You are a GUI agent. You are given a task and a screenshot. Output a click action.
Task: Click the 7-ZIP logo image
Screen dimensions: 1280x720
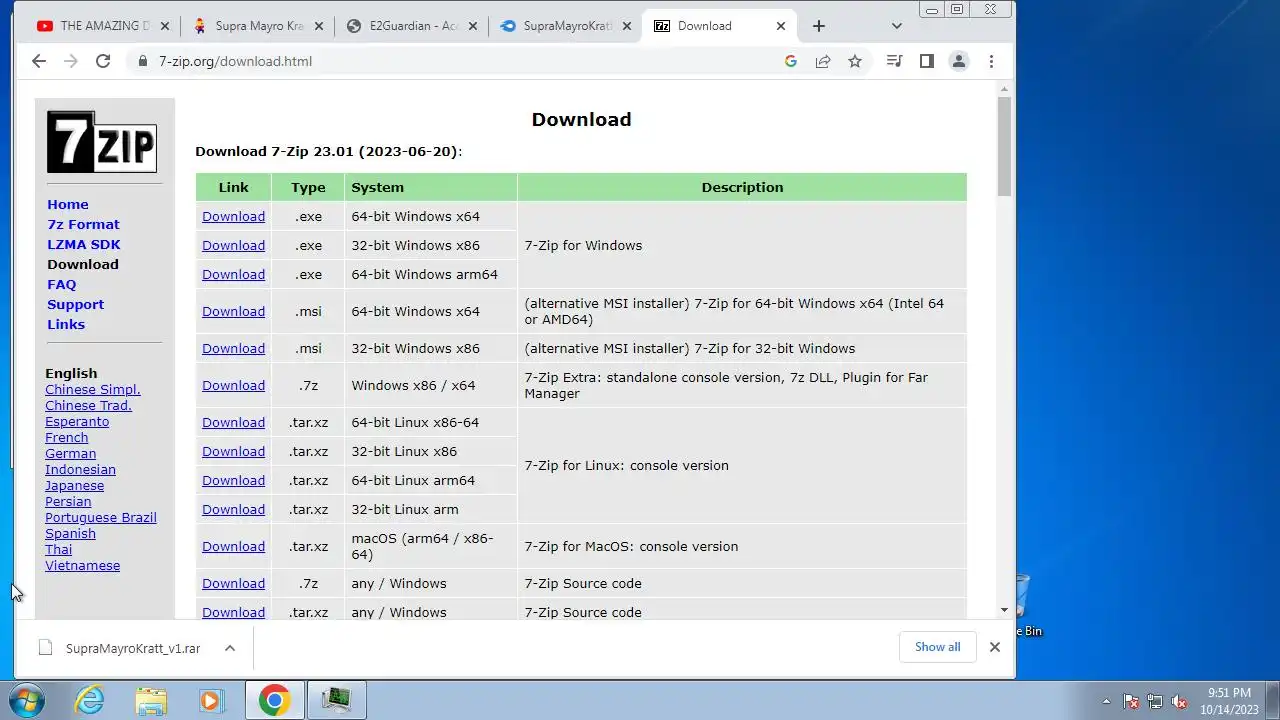(102, 142)
